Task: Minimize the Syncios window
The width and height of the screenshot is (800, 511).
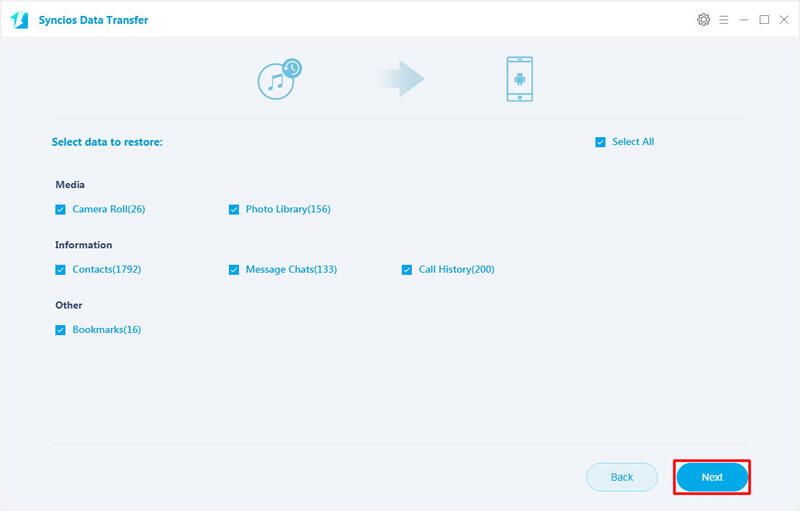Action: 744,20
